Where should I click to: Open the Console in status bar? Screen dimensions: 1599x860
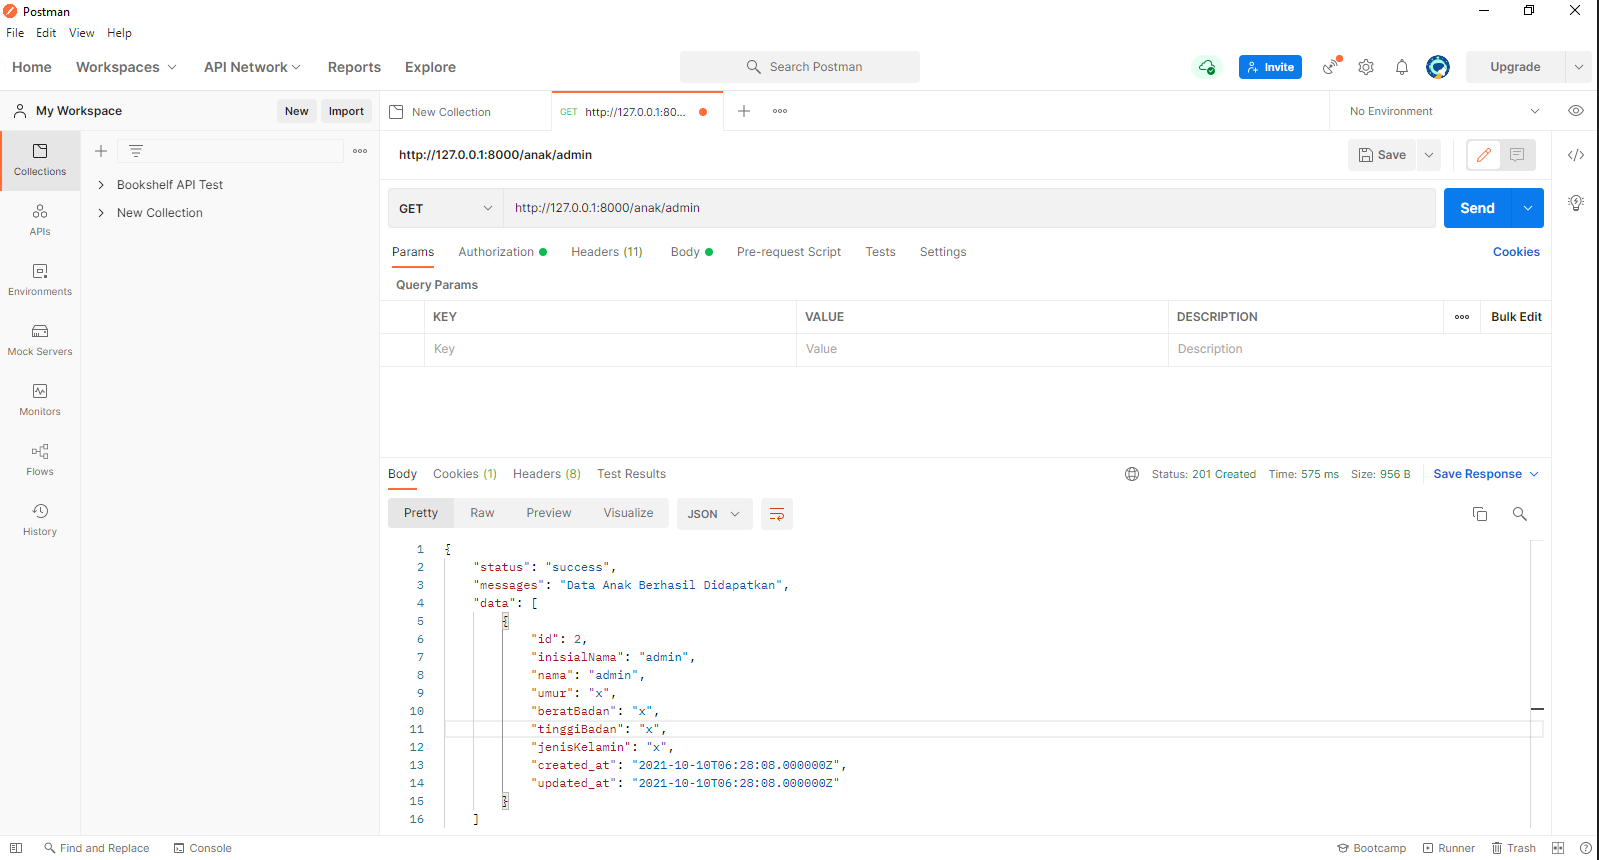(202, 848)
